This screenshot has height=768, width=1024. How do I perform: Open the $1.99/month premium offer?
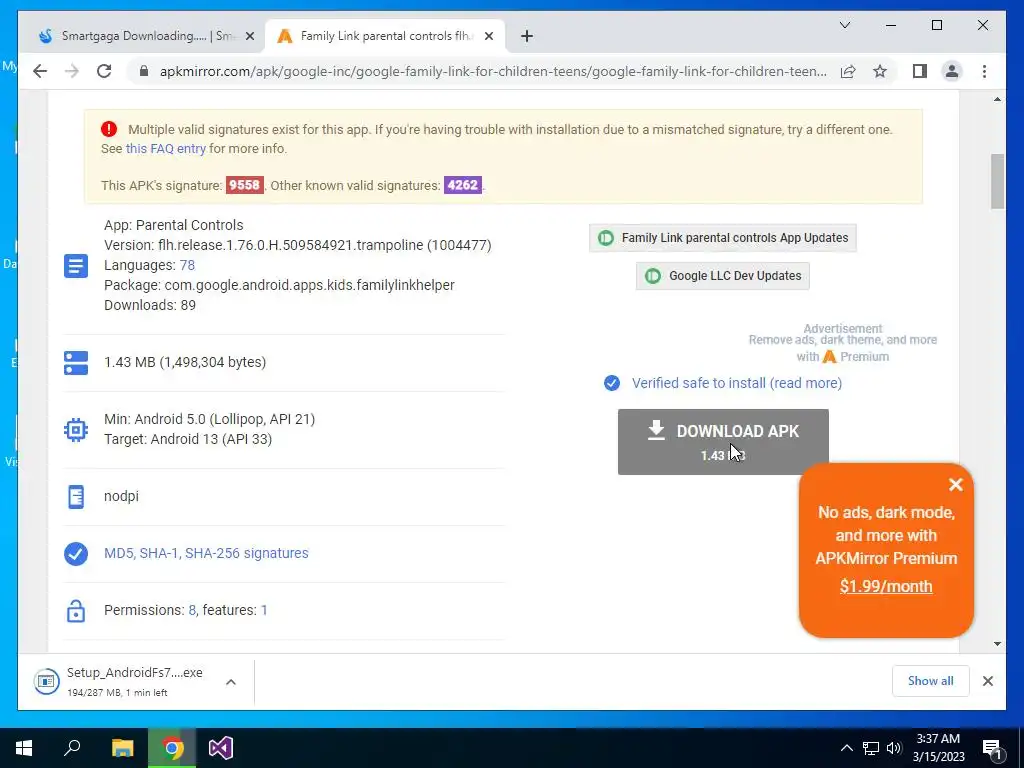coord(886,586)
